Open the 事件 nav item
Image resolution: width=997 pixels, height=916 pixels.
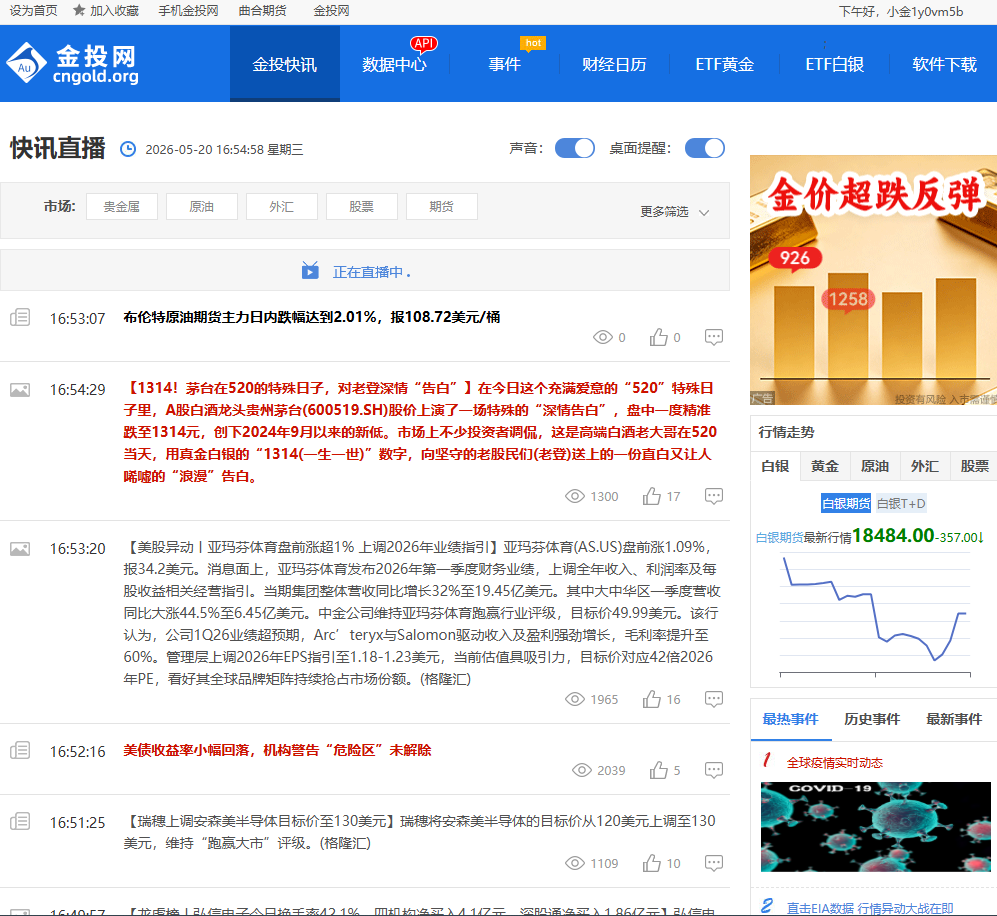[504, 64]
